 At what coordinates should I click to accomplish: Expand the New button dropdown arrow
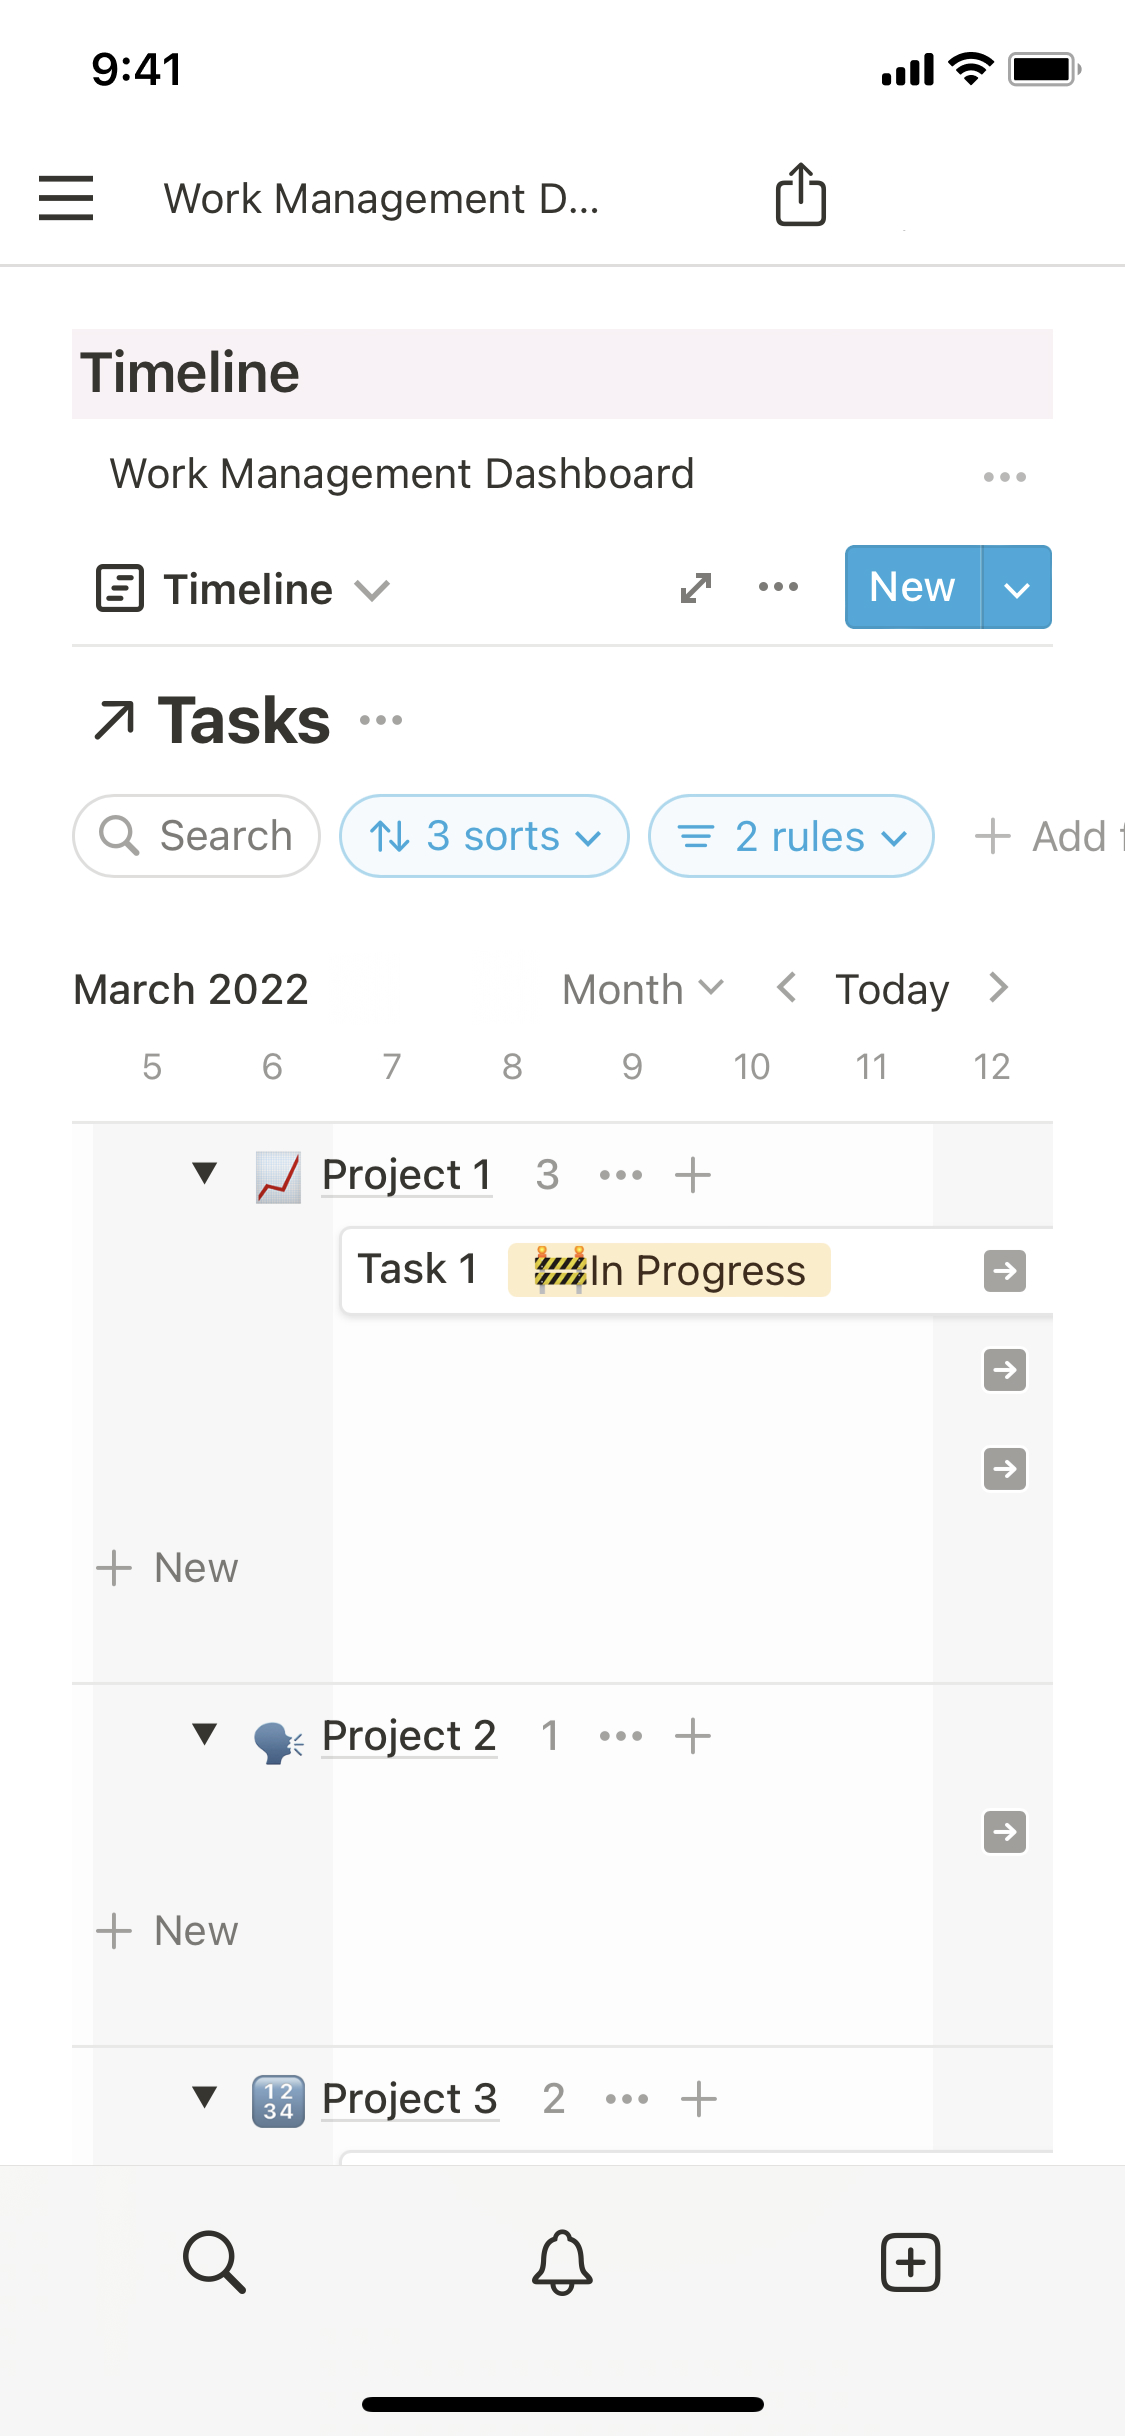(x=1016, y=588)
